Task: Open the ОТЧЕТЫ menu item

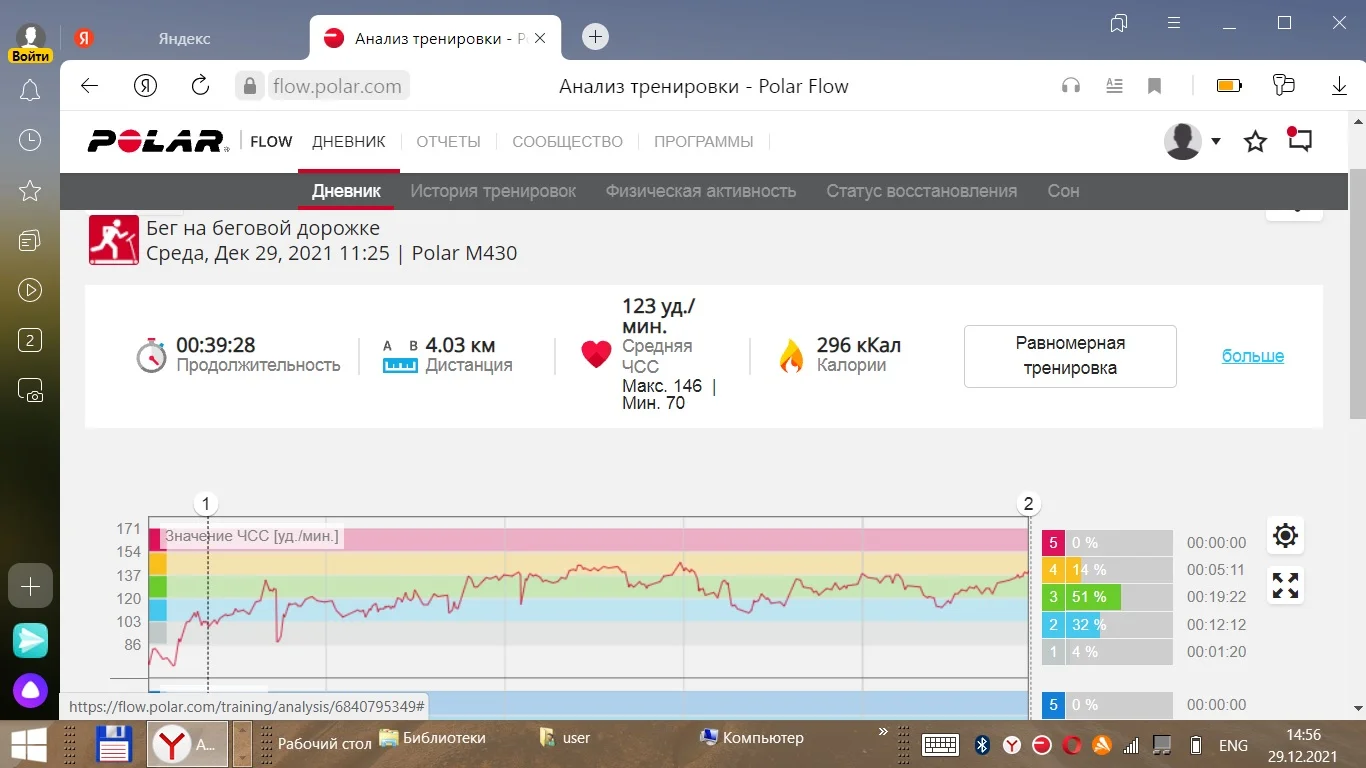Action: click(x=448, y=142)
